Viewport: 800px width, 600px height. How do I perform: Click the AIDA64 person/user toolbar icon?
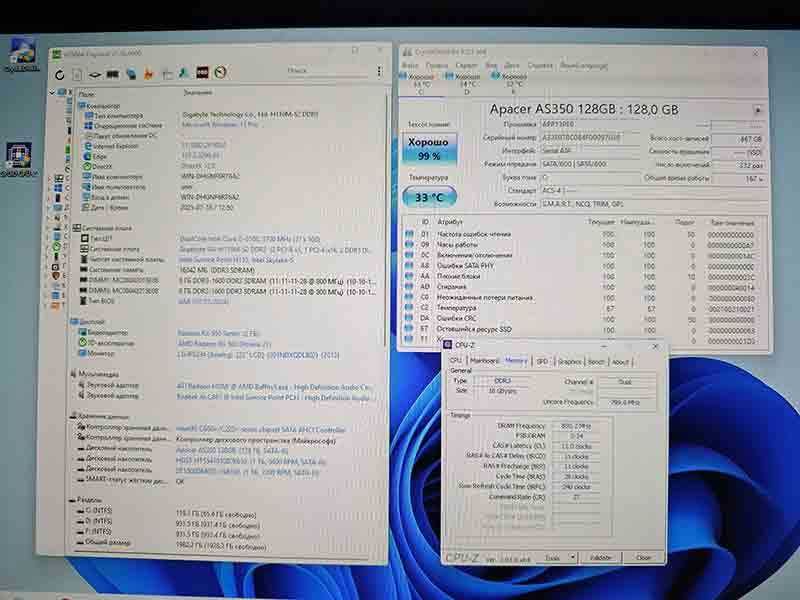tap(184, 73)
